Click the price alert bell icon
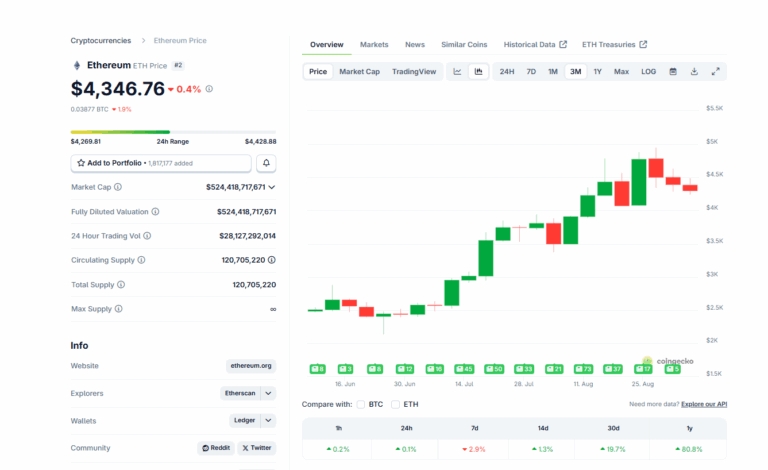The image size is (768, 470). click(266, 163)
